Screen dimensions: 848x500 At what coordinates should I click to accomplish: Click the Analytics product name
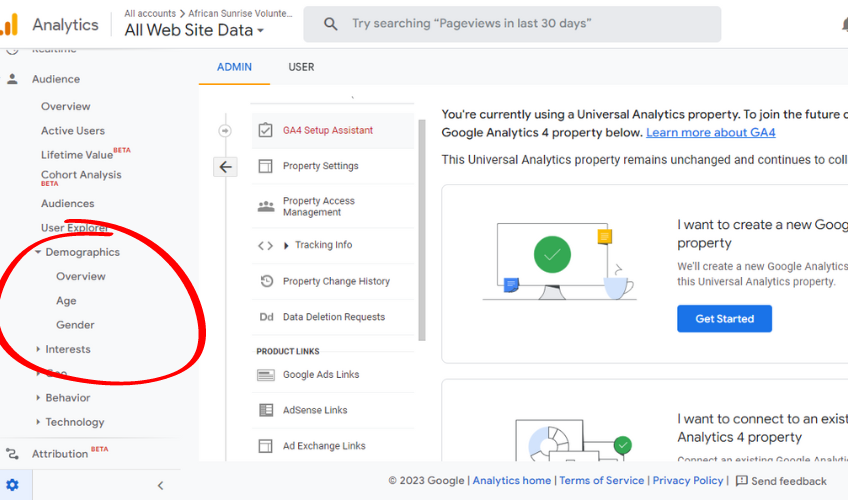click(x=65, y=25)
